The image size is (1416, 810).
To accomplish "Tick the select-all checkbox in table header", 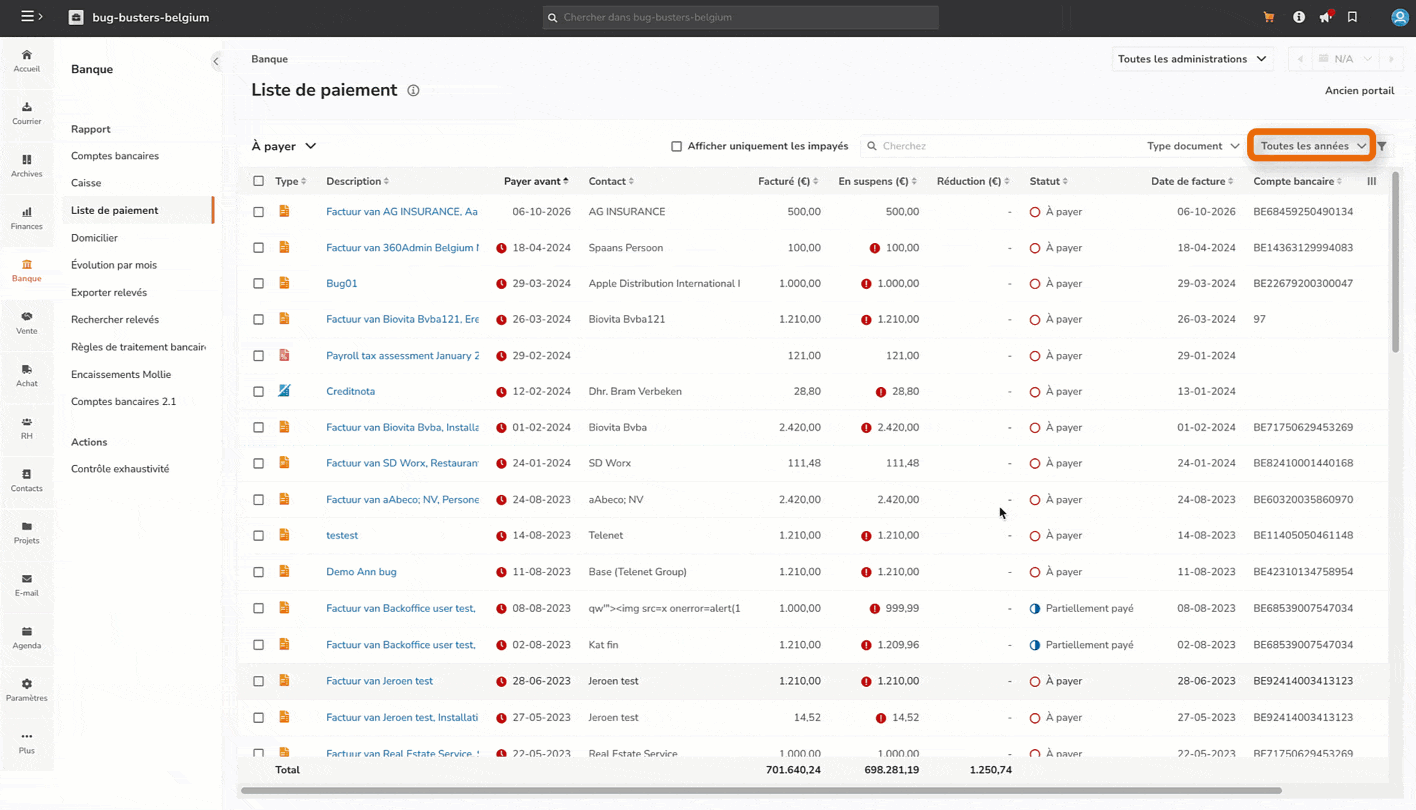I will (x=259, y=181).
